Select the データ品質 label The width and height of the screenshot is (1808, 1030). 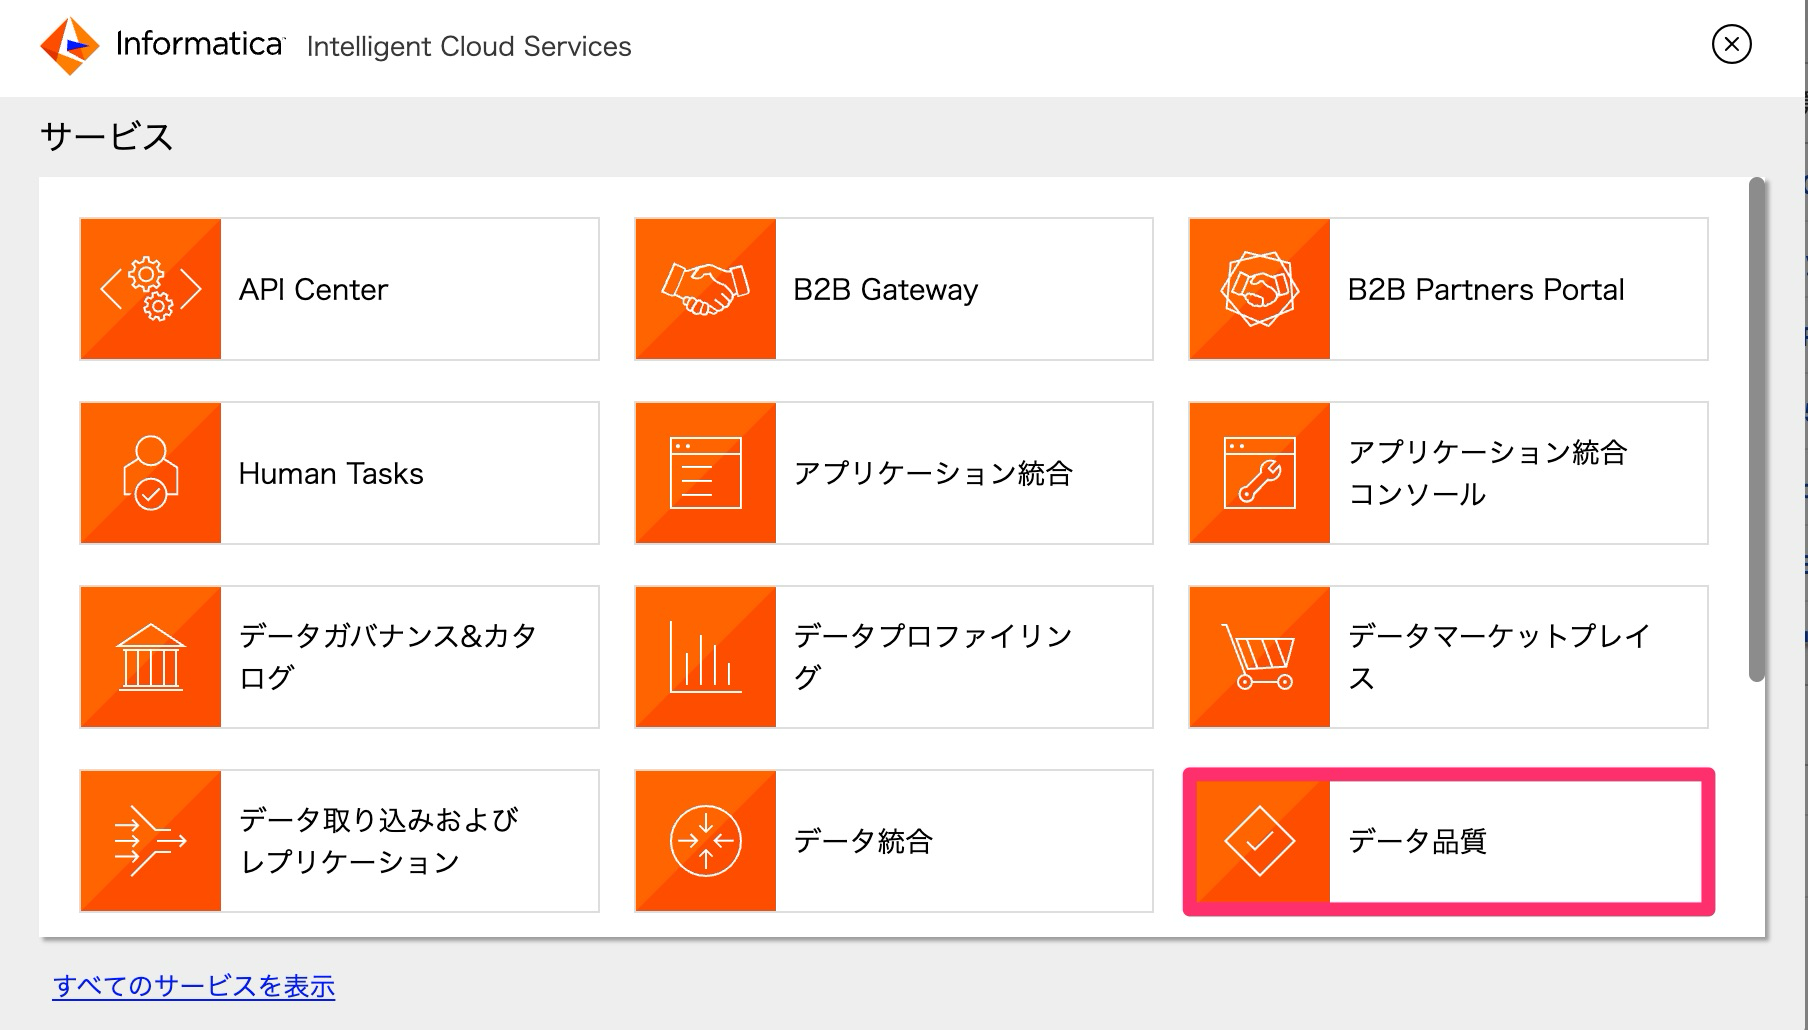pyautogui.click(x=1417, y=841)
